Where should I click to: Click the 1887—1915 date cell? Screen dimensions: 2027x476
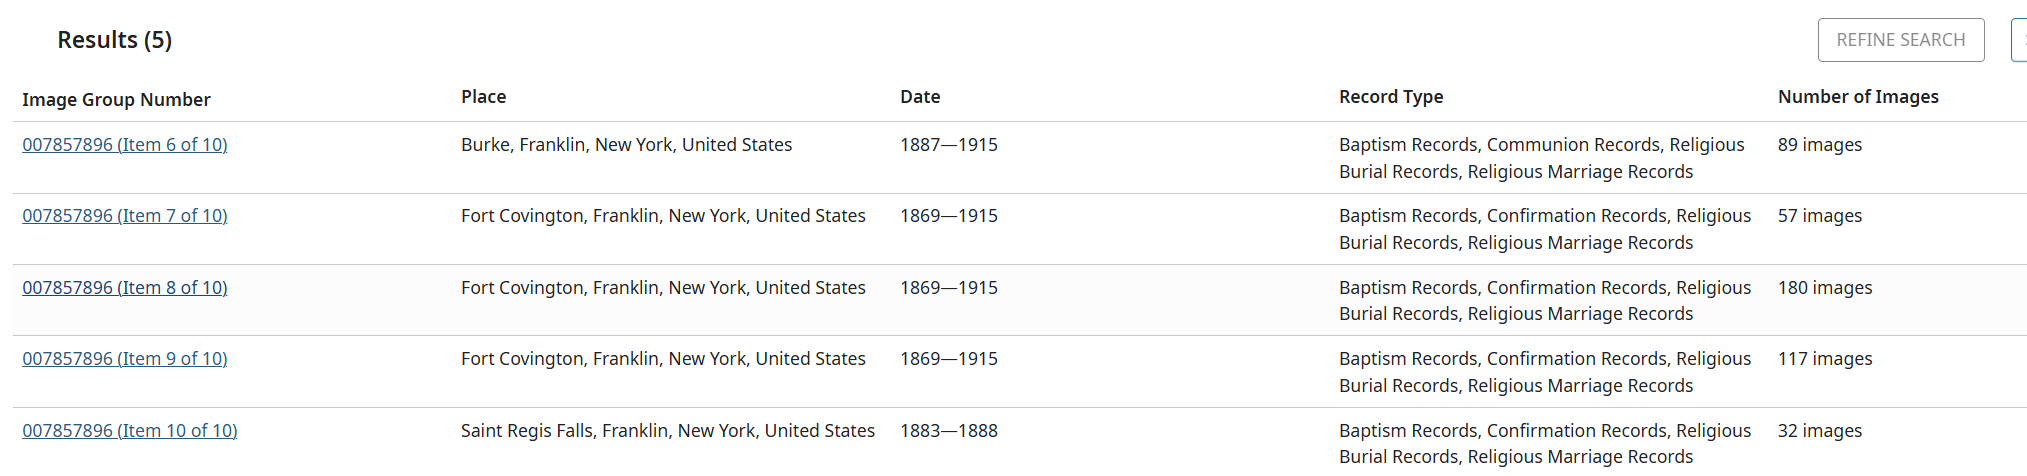coord(949,145)
